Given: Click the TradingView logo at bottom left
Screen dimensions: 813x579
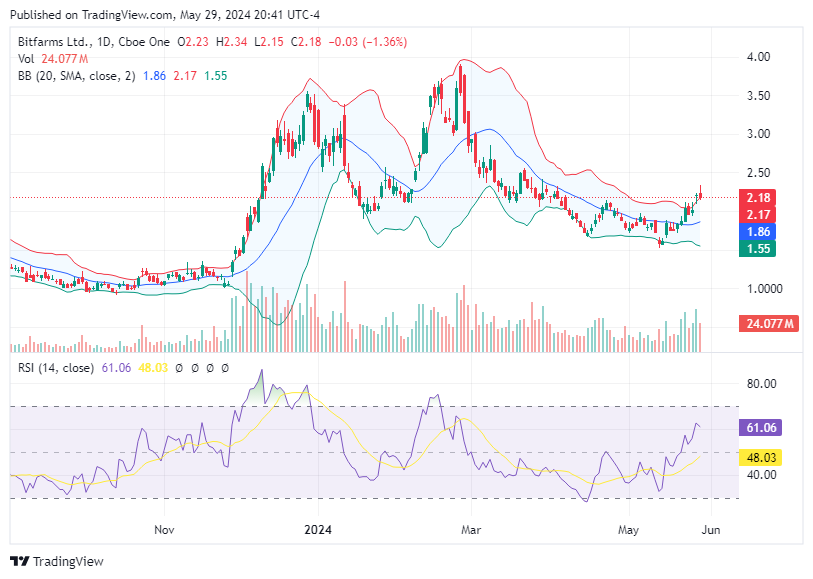Looking at the screenshot, I should [x=57, y=561].
